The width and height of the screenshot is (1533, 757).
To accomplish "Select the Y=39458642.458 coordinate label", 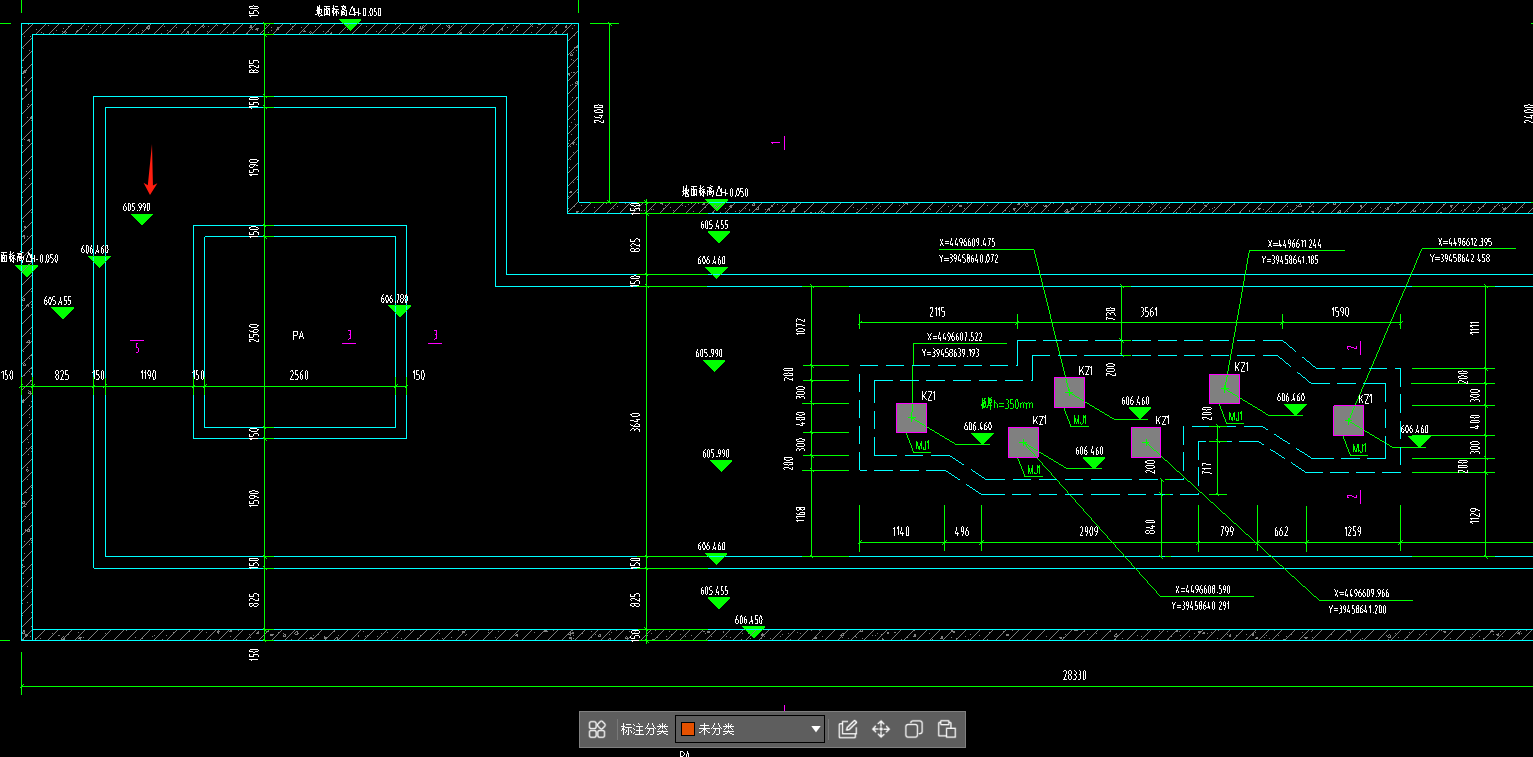I will coord(1460,258).
